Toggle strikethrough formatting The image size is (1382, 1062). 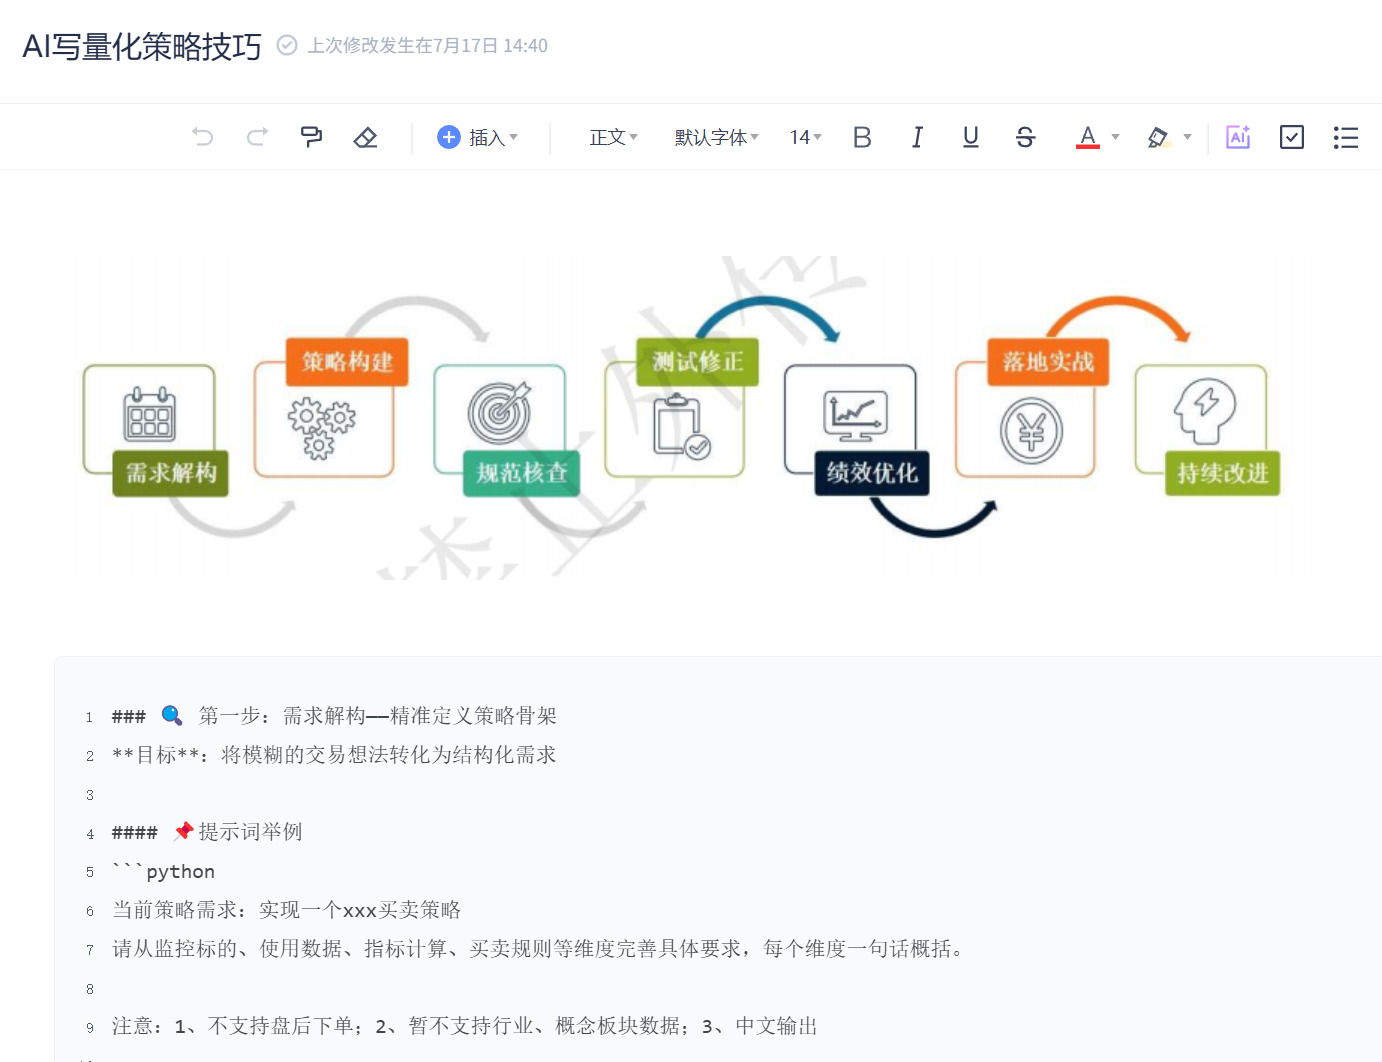(1025, 137)
